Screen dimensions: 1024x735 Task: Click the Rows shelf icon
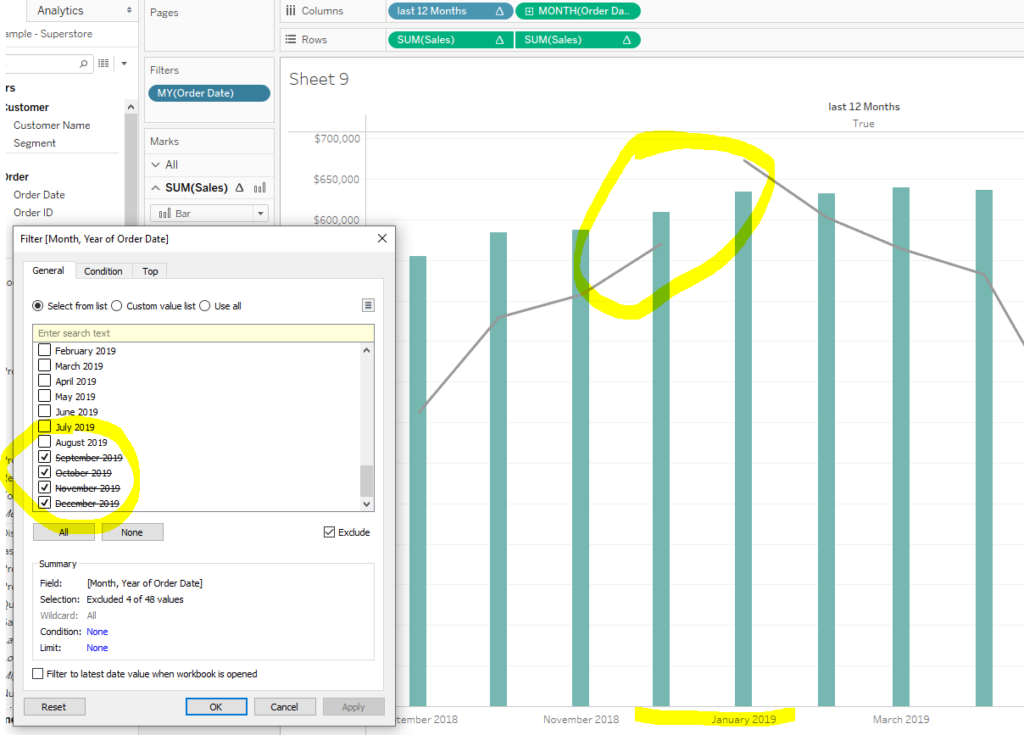pos(291,39)
